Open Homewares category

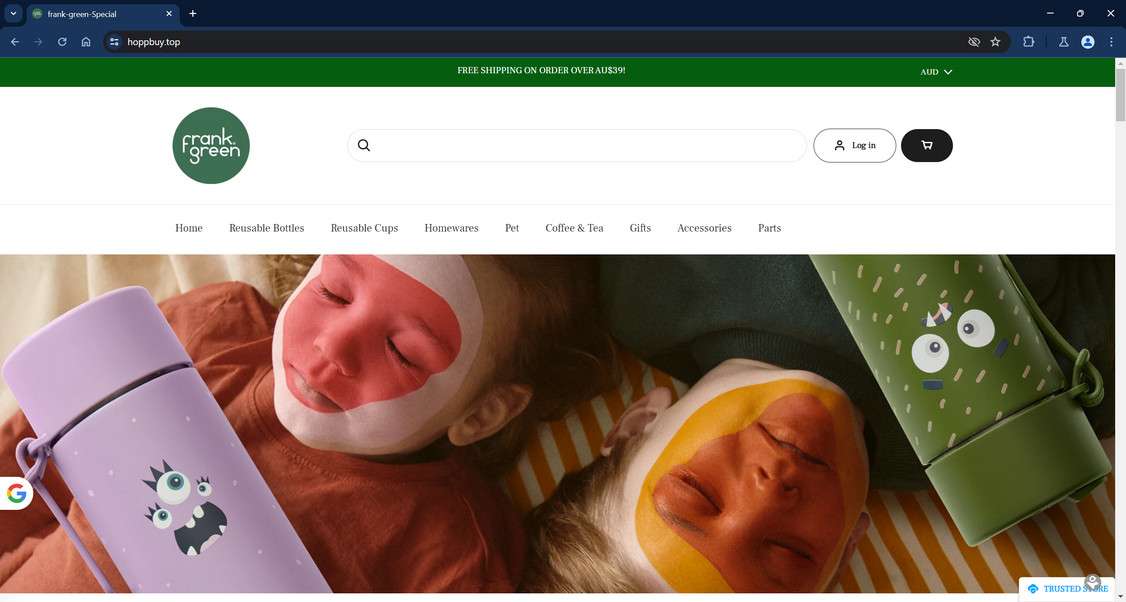(451, 228)
